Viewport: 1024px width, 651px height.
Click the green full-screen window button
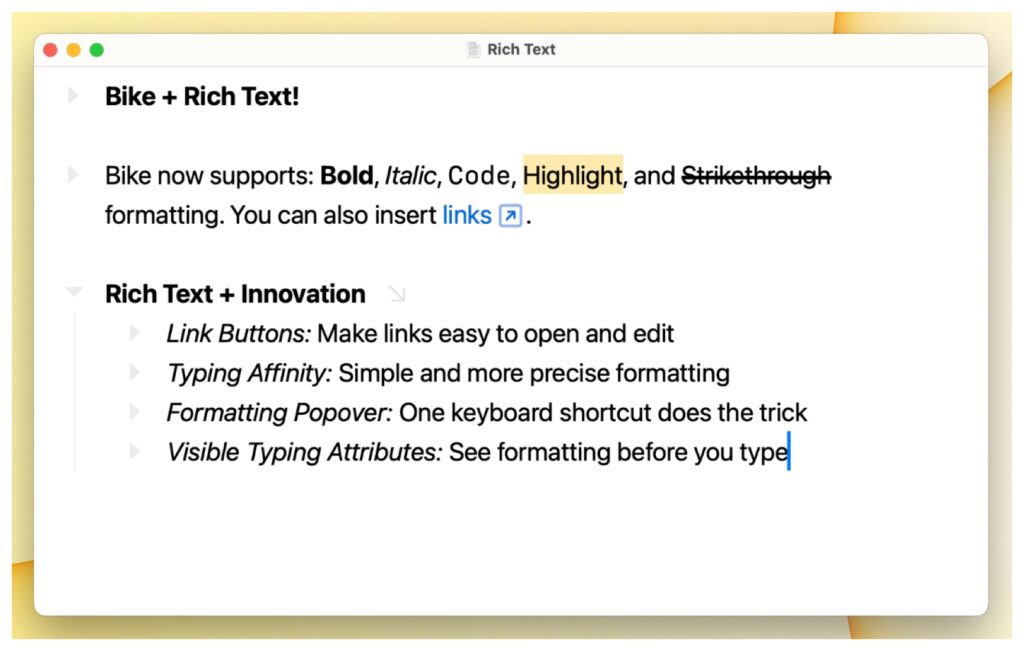pyautogui.click(x=97, y=50)
